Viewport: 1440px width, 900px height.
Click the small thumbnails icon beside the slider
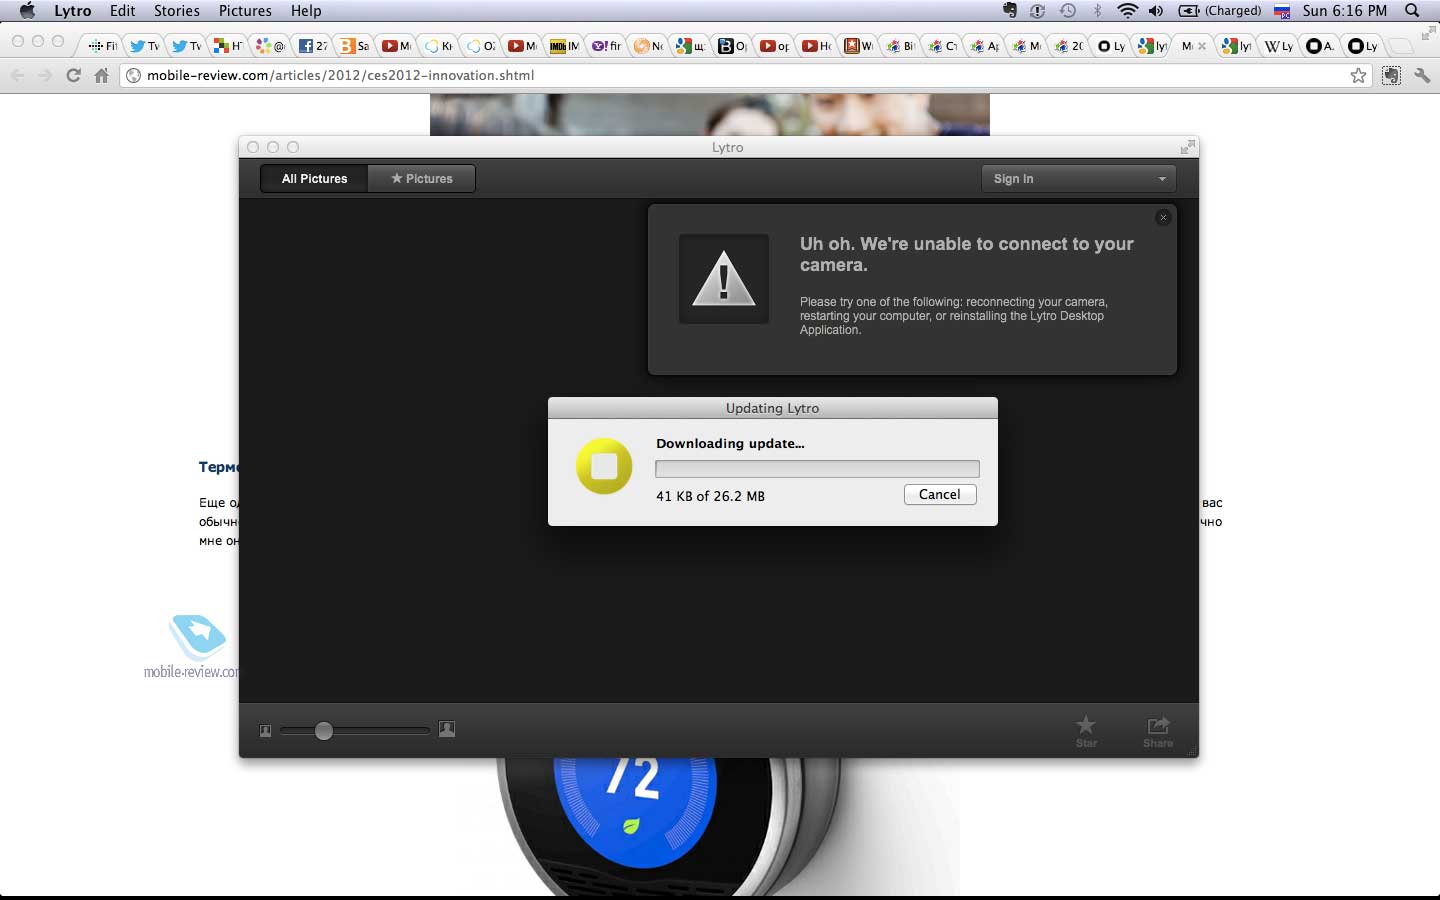(x=265, y=731)
